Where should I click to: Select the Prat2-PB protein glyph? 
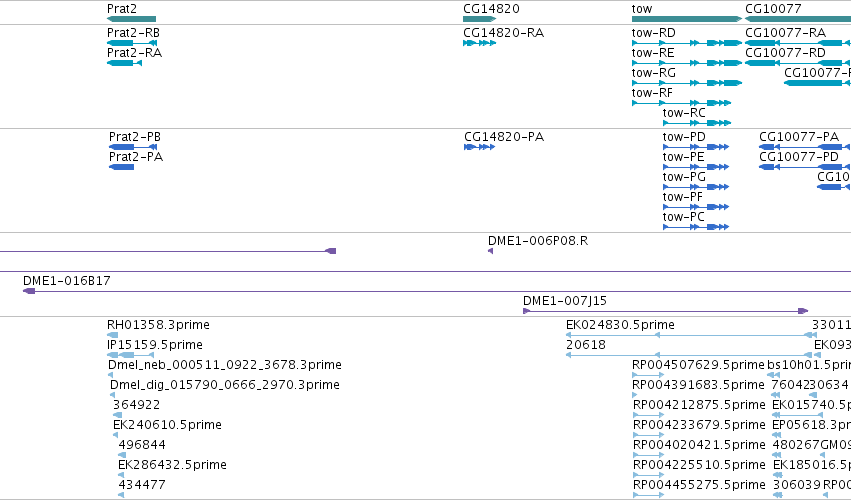point(133,147)
